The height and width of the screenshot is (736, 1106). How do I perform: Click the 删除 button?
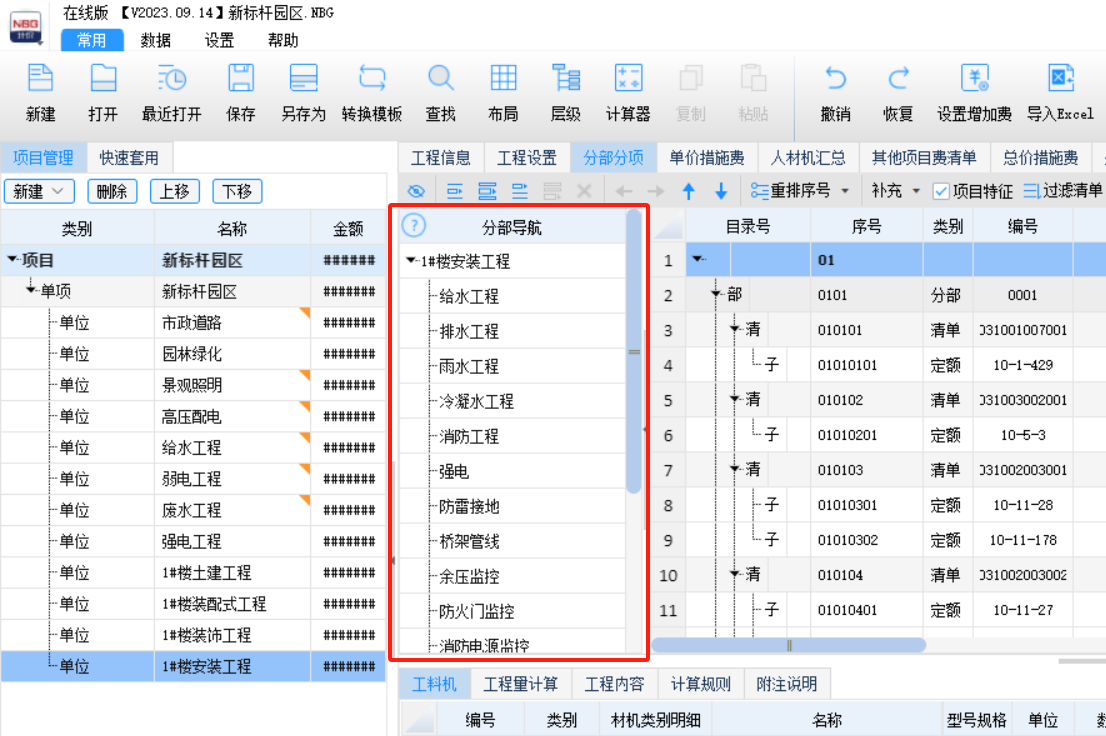(x=111, y=191)
